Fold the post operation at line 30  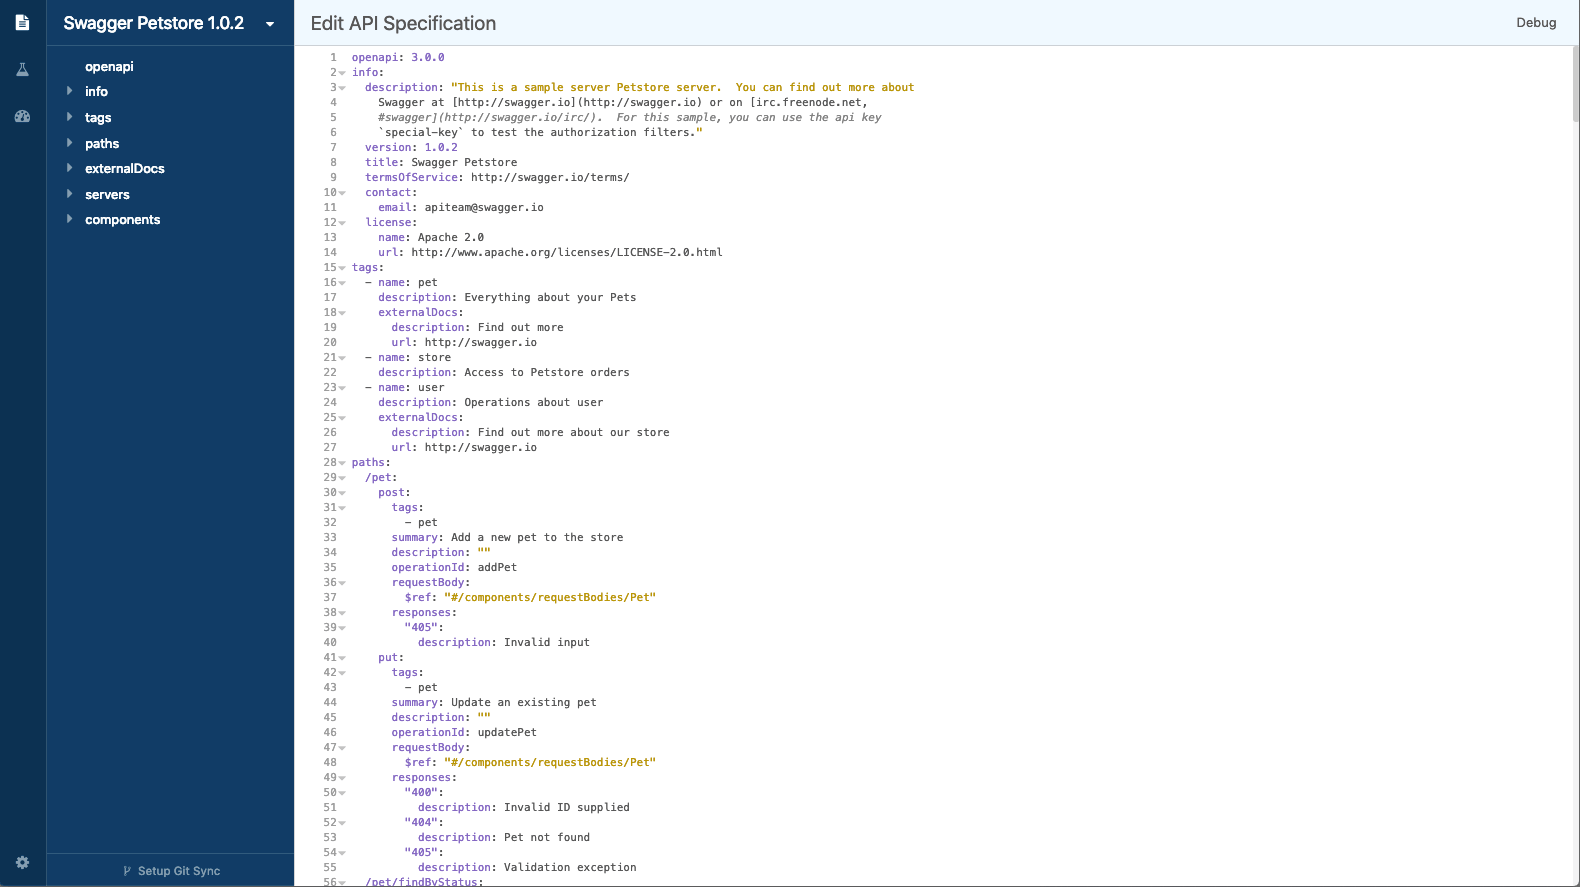pyautogui.click(x=342, y=493)
